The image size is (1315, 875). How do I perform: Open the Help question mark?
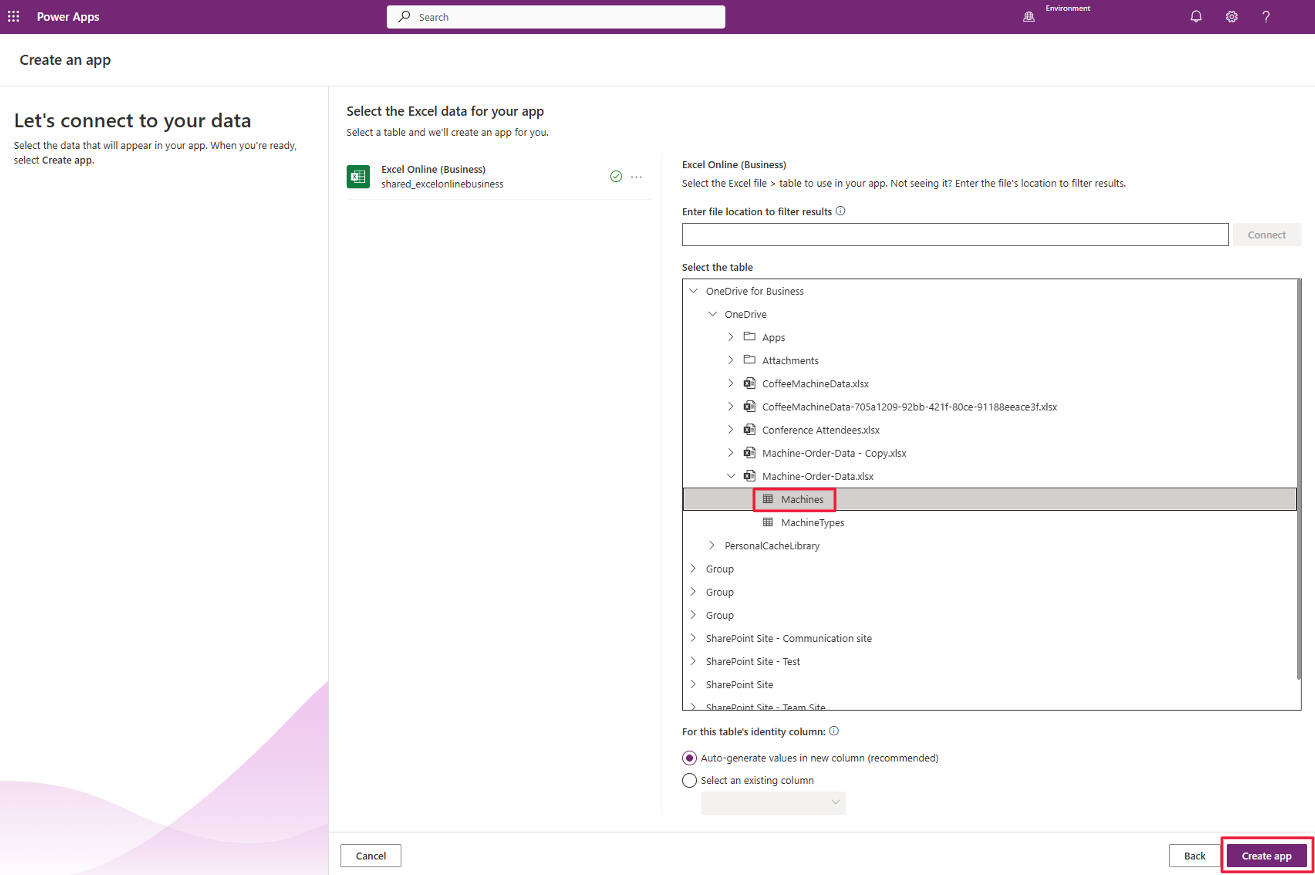(1266, 17)
